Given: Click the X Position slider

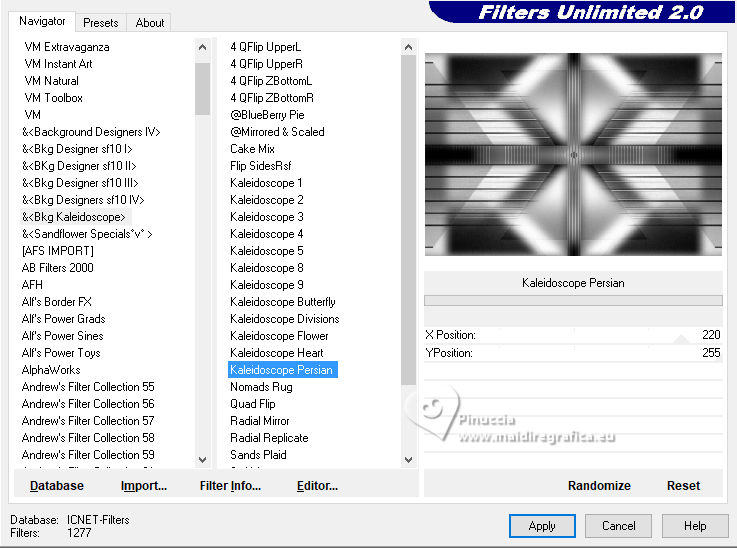Looking at the screenshot, I should point(573,335).
